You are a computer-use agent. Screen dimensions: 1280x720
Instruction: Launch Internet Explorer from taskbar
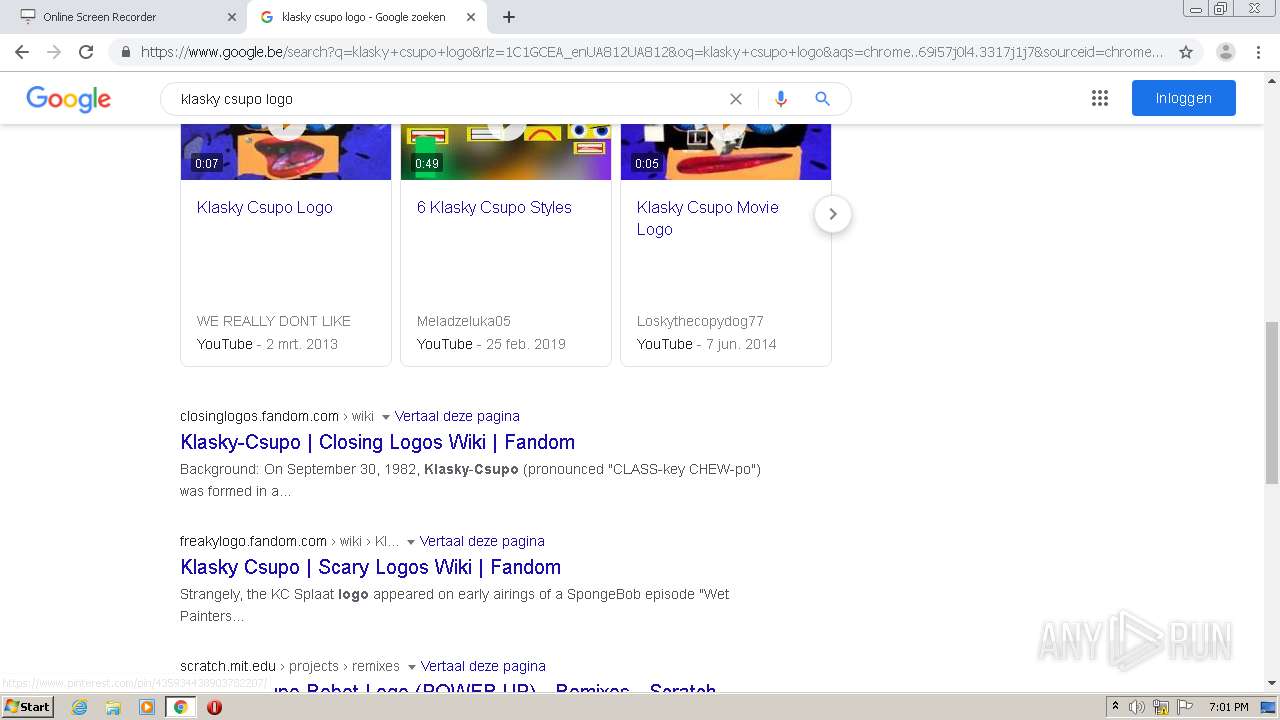tap(80, 707)
